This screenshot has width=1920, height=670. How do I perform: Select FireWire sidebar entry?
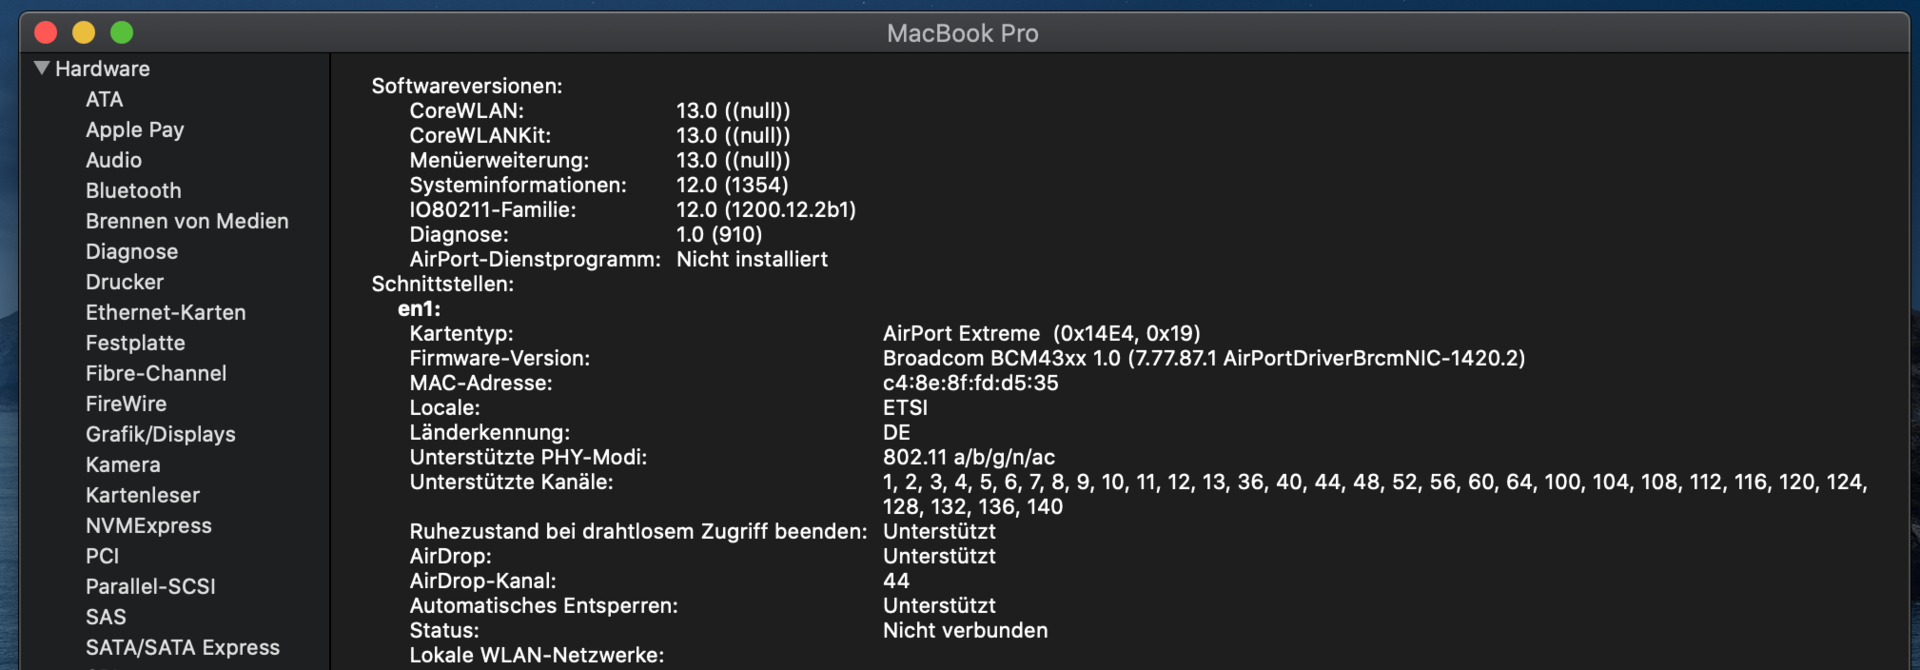(126, 404)
